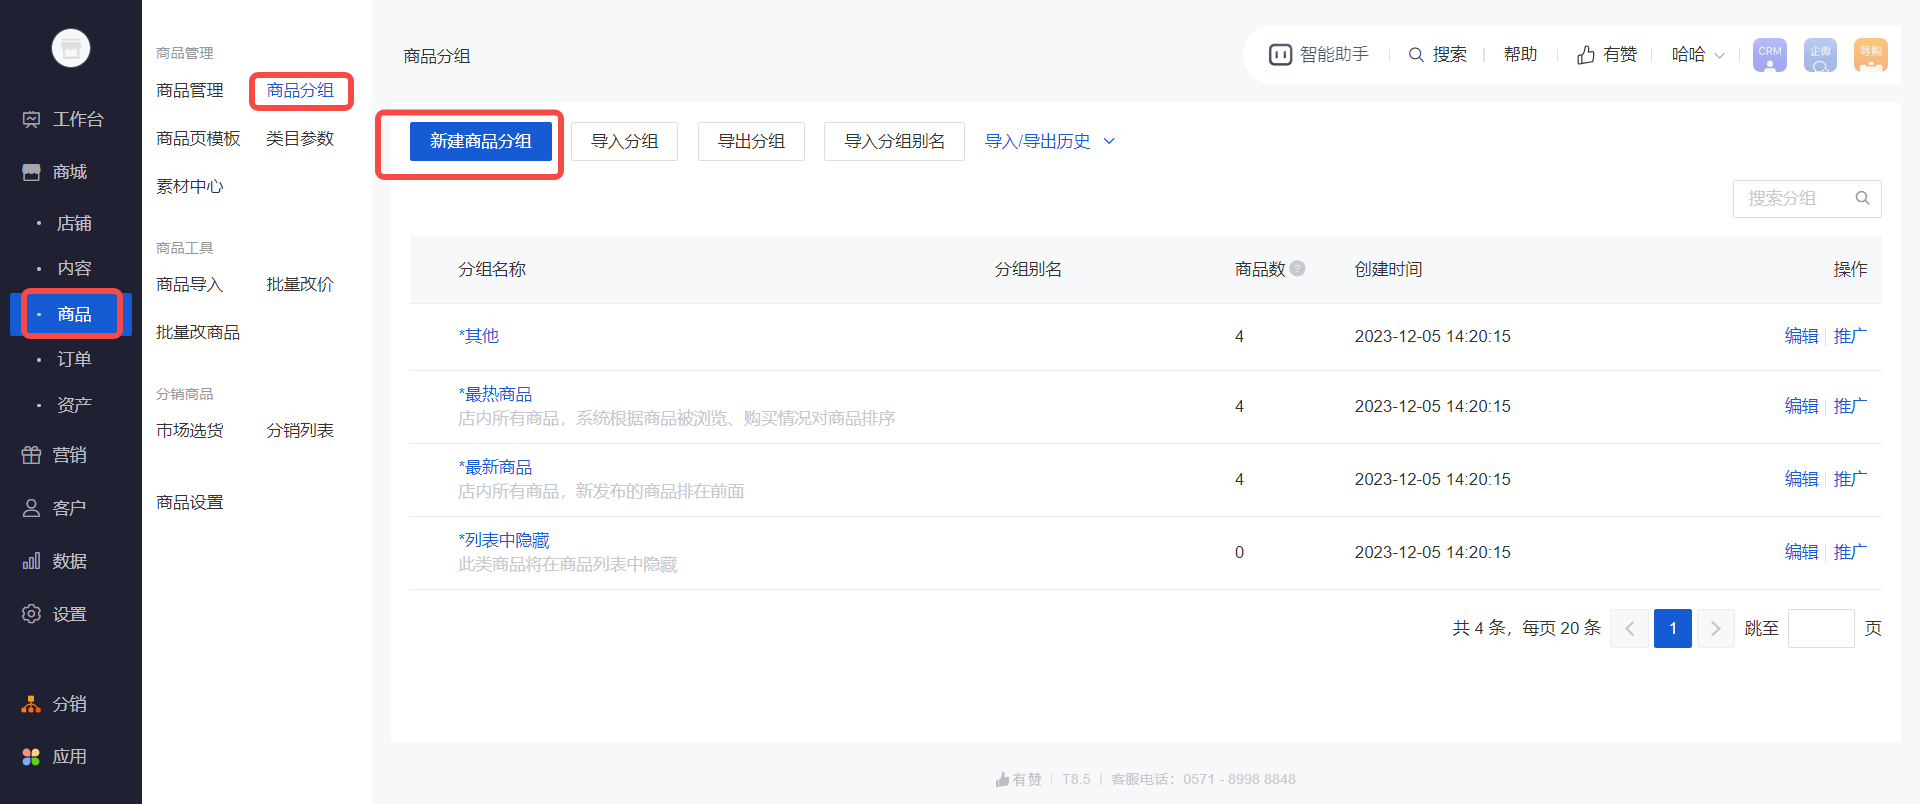Click the magnifier icon in 搜索分组 box
The image size is (1920, 804).
(x=1862, y=198)
